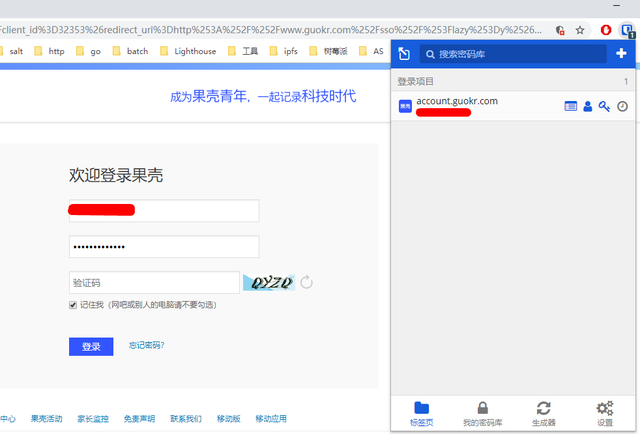Viewport: 640px width, 434px height.
Task: Open the 生成器 generator tab
Action: (x=543, y=414)
